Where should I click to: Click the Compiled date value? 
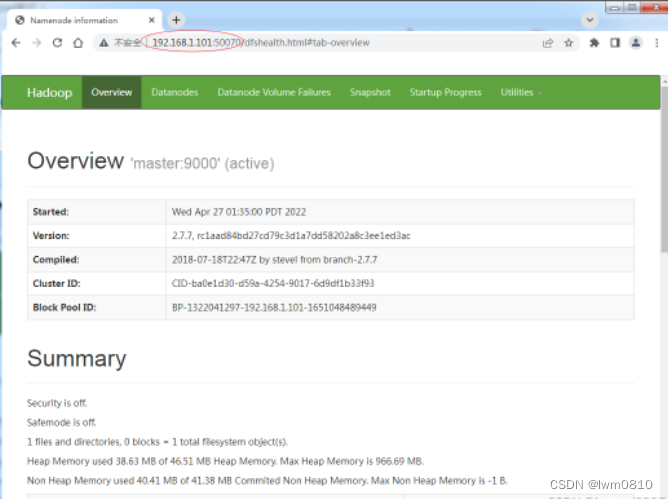tap(274, 260)
